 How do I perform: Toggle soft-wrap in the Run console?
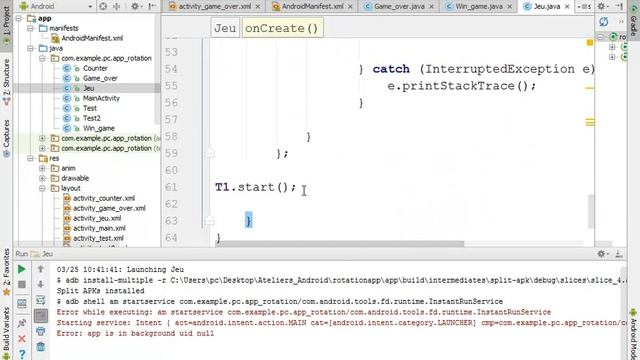coord(40,300)
